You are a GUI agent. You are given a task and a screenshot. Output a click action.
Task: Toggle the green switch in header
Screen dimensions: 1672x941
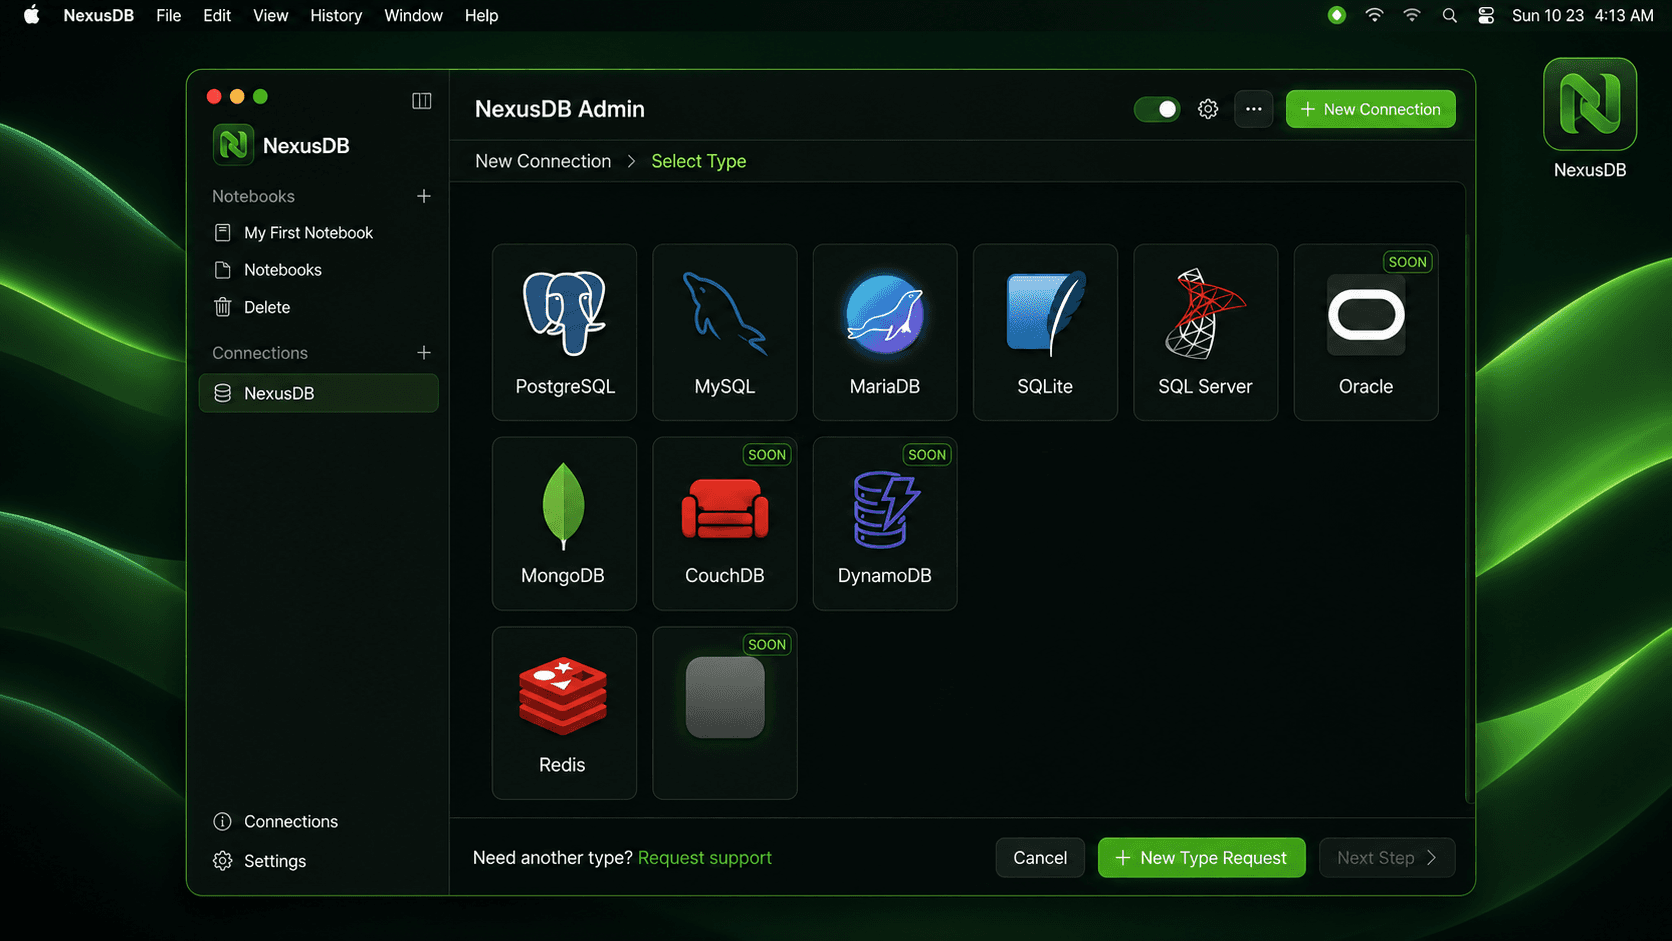1157,109
